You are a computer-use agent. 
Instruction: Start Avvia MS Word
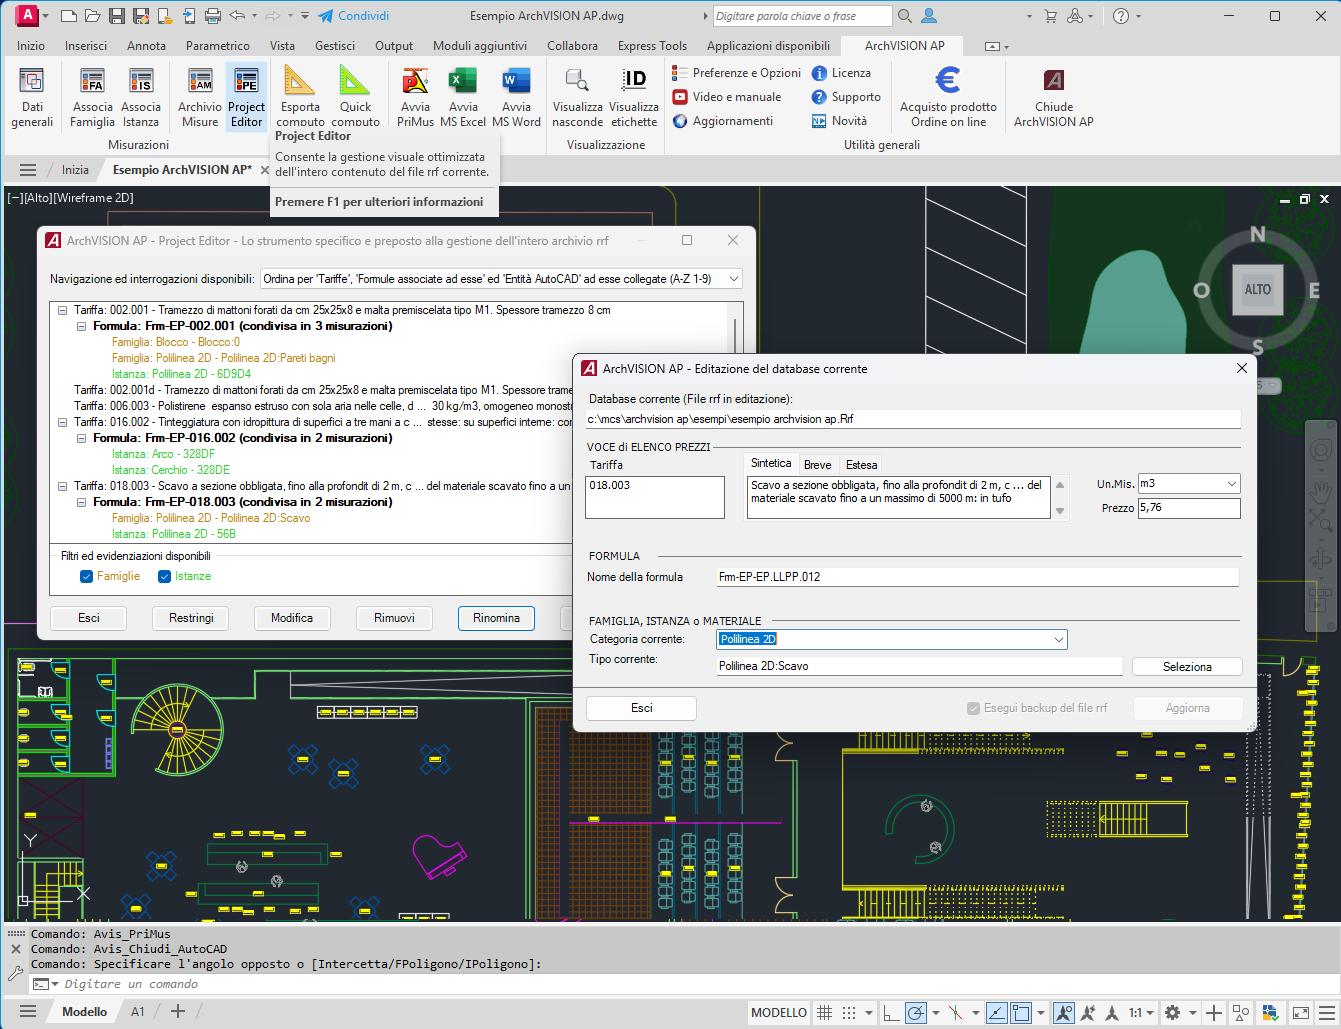pyautogui.click(x=516, y=97)
